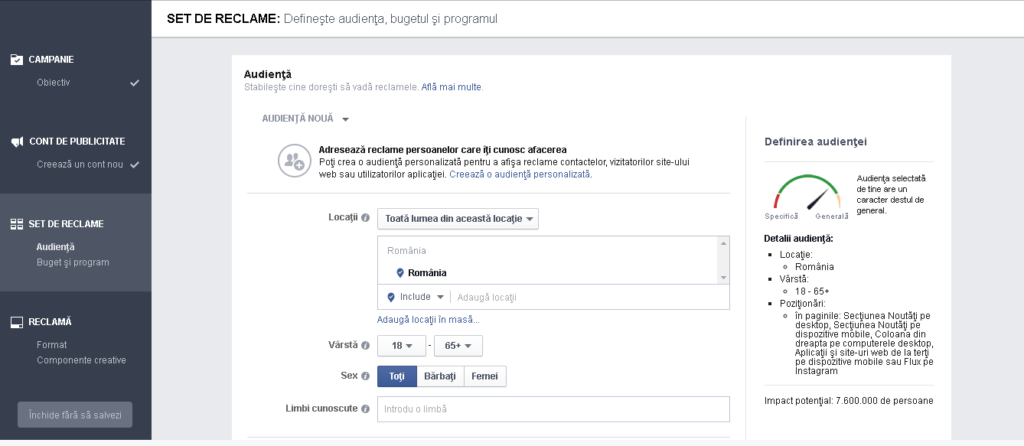Click the Introdu o limbă input field
Screen dimensions: 1024x446
coord(552,409)
